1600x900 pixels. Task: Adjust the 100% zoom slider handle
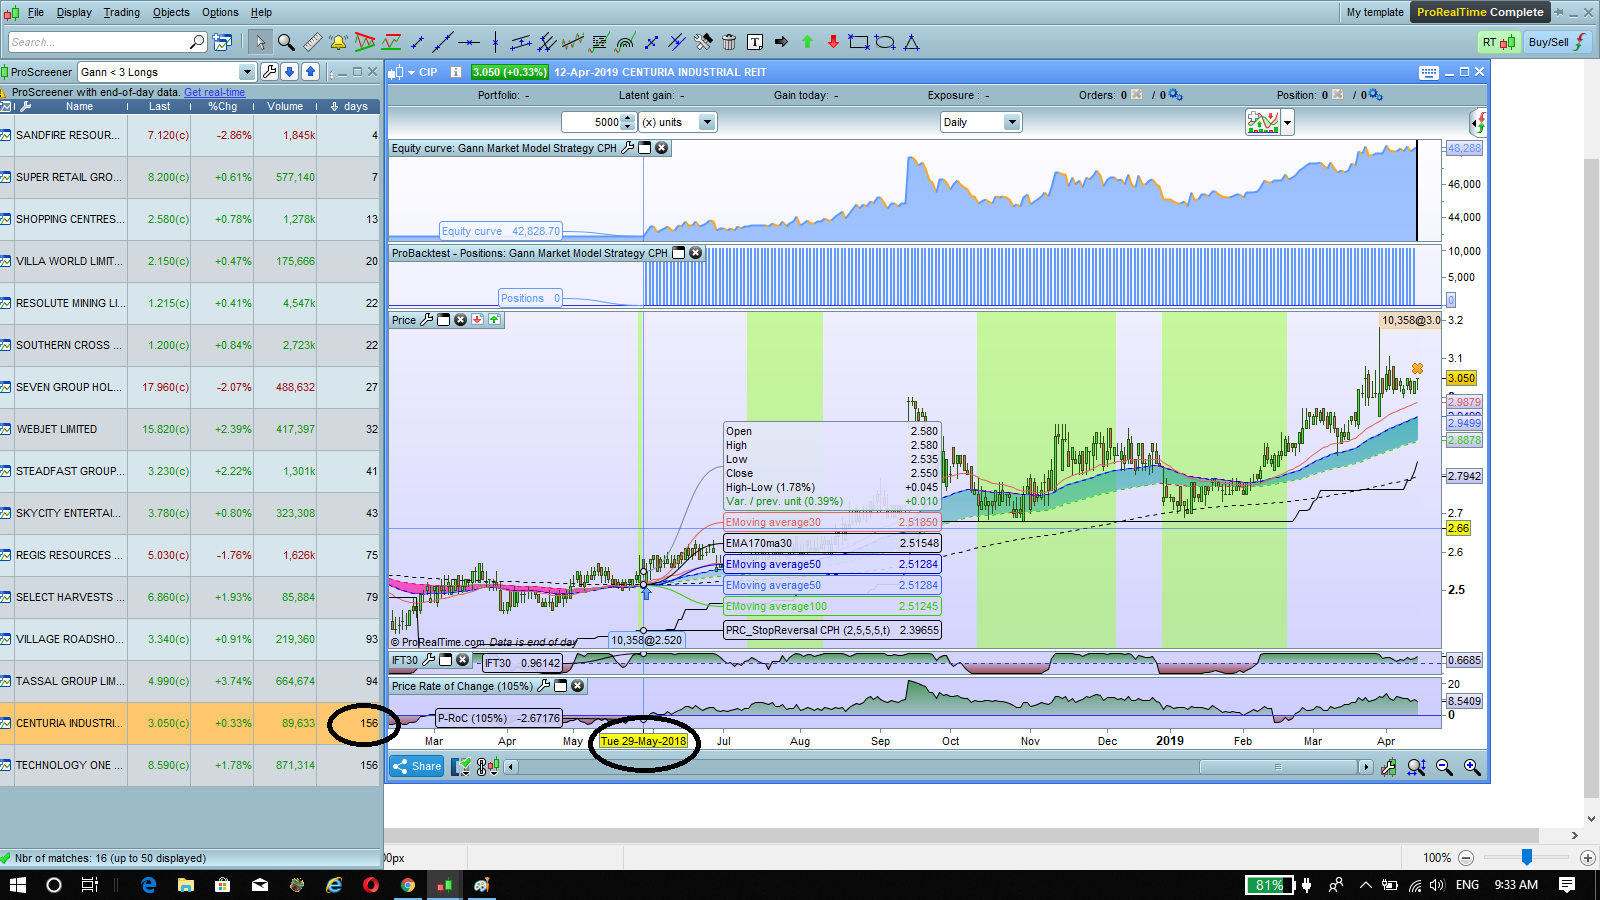(x=1527, y=857)
